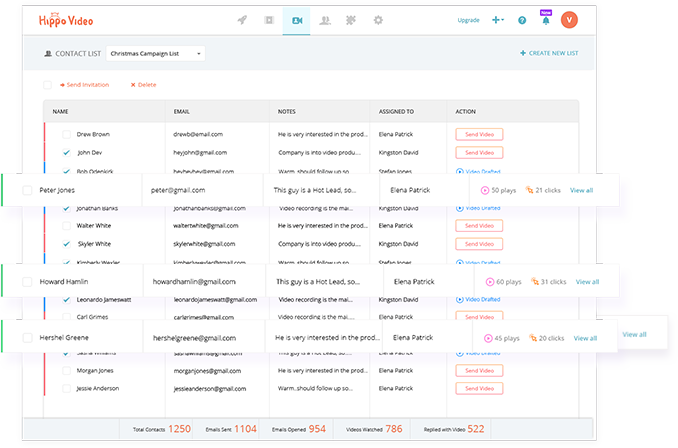The width and height of the screenshot is (678, 448).
Task: Click the help question mark icon
Action: pos(522,20)
